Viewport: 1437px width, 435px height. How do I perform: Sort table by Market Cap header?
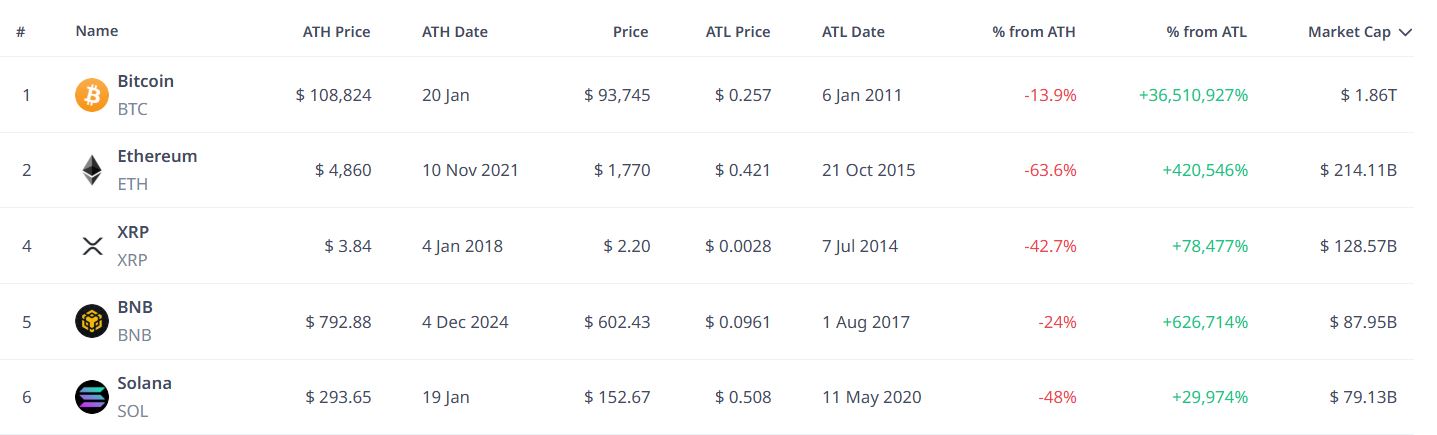point(1349,32)
